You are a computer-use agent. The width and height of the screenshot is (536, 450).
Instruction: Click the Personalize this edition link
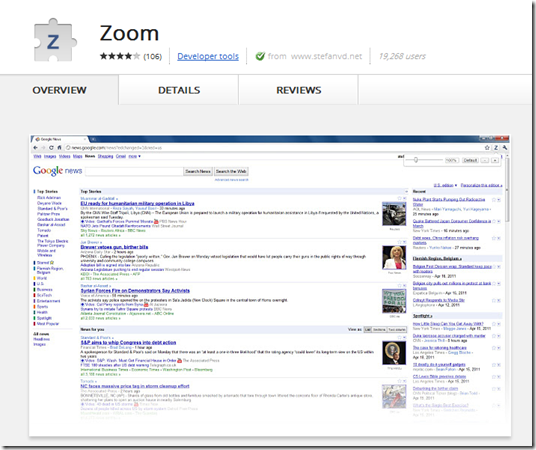(x=481, y=185)
